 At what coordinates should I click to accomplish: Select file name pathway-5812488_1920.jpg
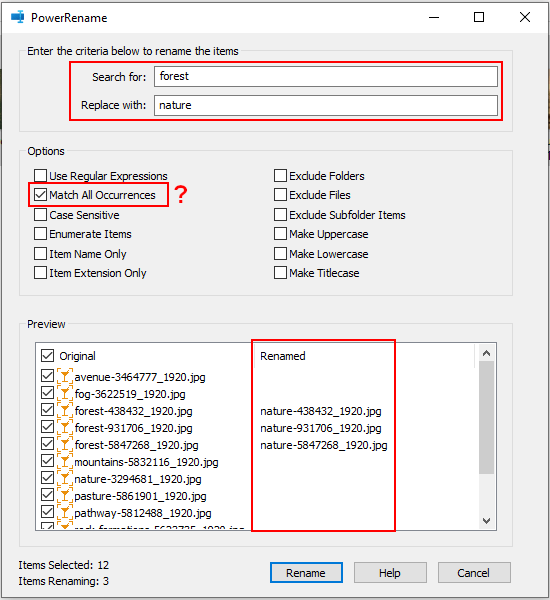143,513
